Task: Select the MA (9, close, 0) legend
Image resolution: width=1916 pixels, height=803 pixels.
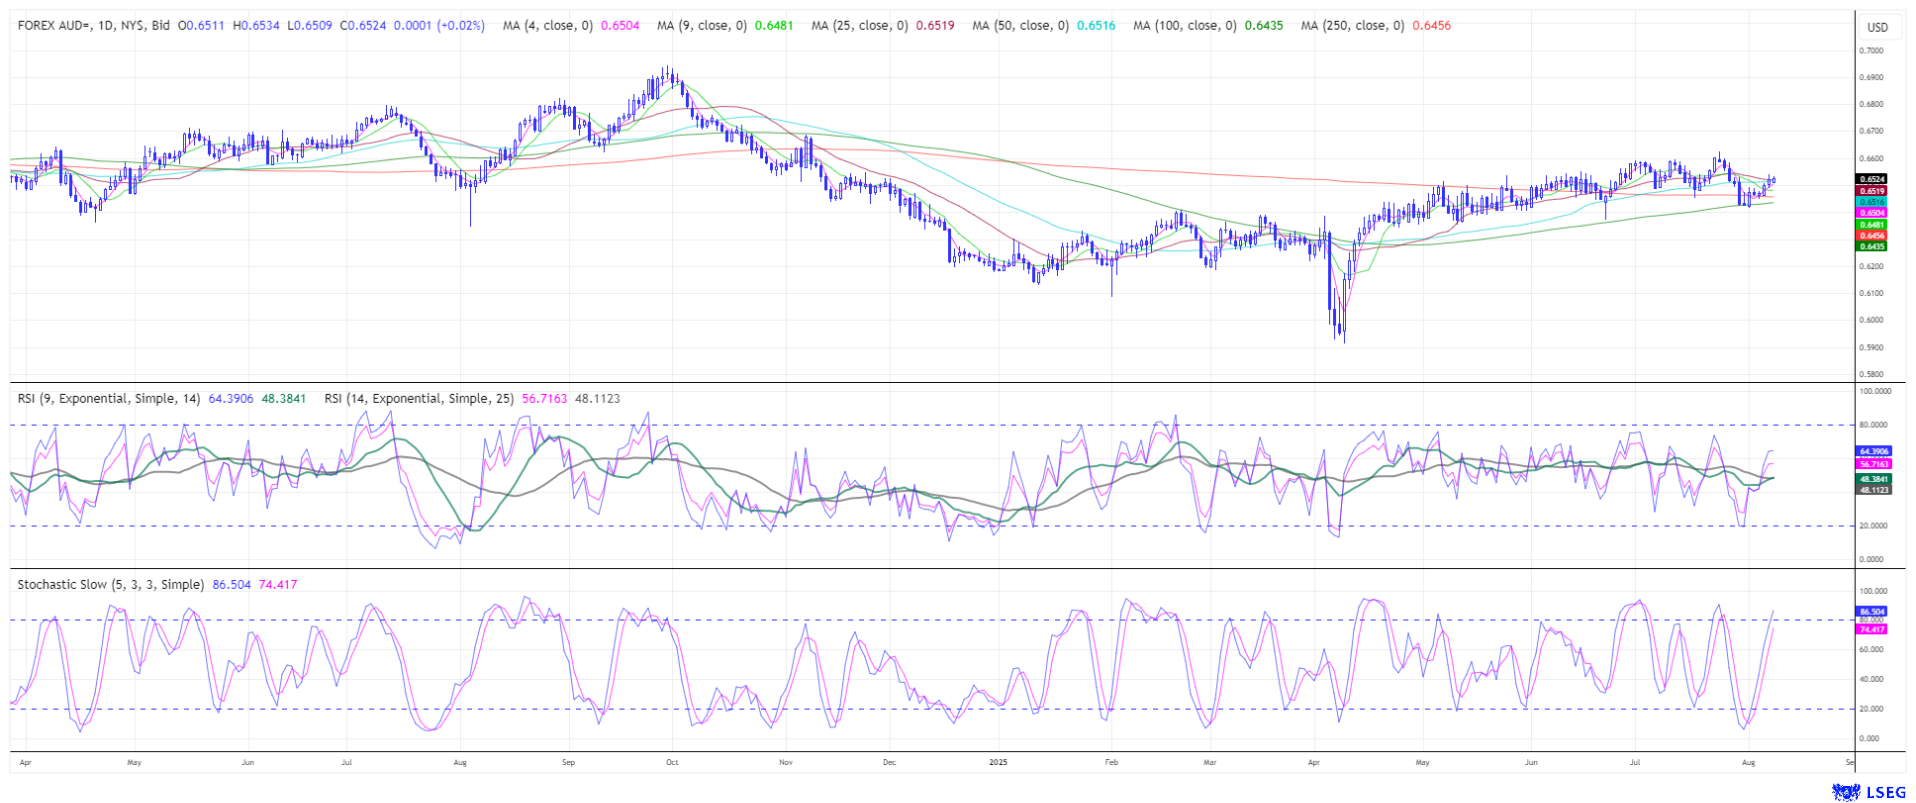Action: click(x=701, y=26)
